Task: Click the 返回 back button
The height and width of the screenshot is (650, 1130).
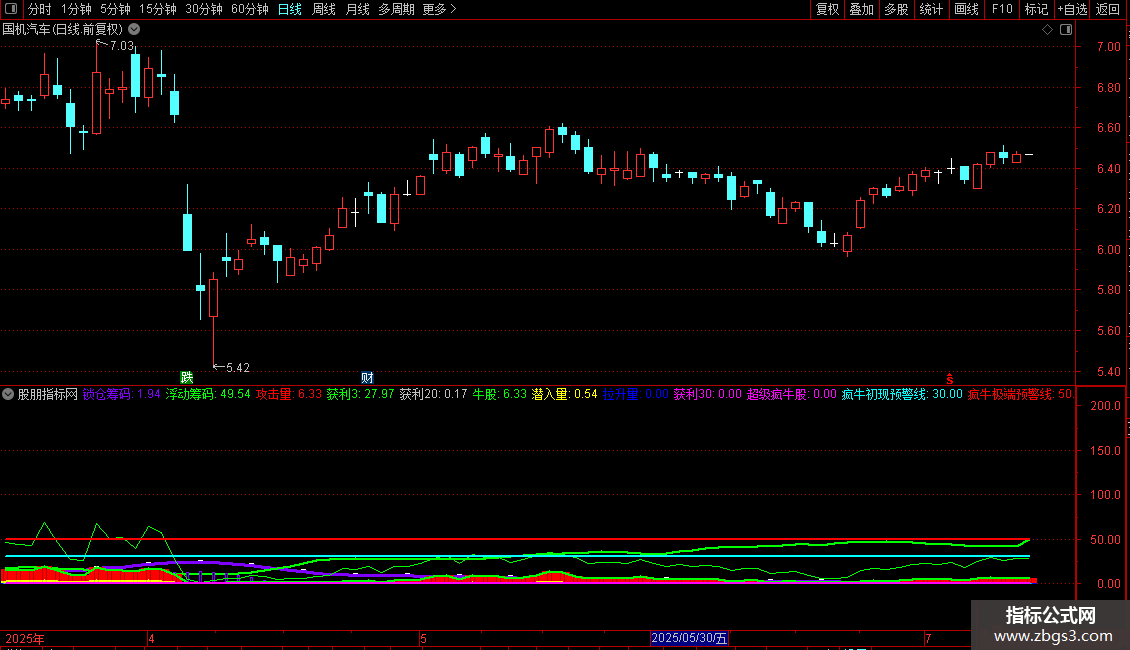Action: (1108, 9)
